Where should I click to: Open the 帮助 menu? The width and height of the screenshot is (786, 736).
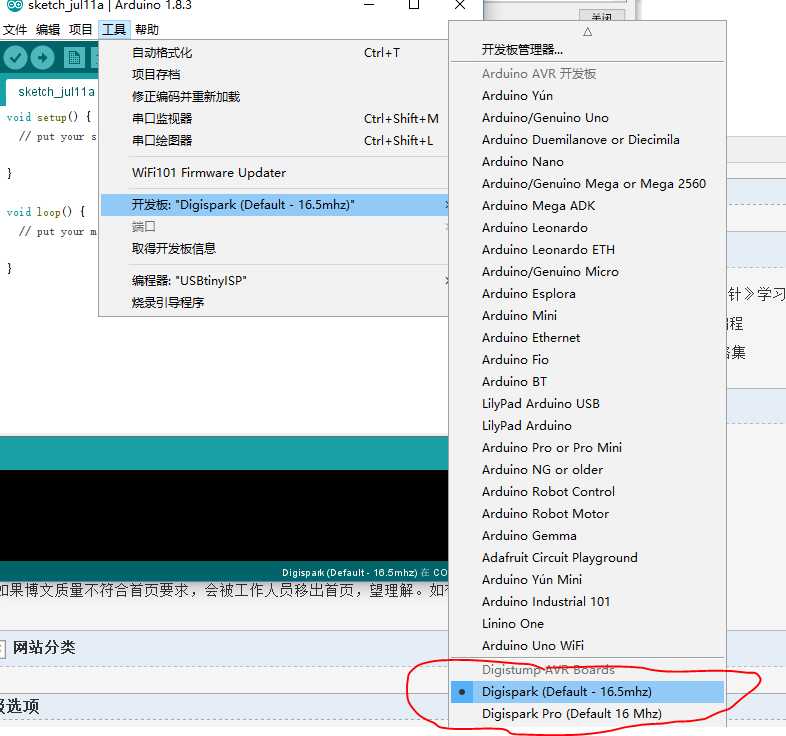[x=147, y=30]
